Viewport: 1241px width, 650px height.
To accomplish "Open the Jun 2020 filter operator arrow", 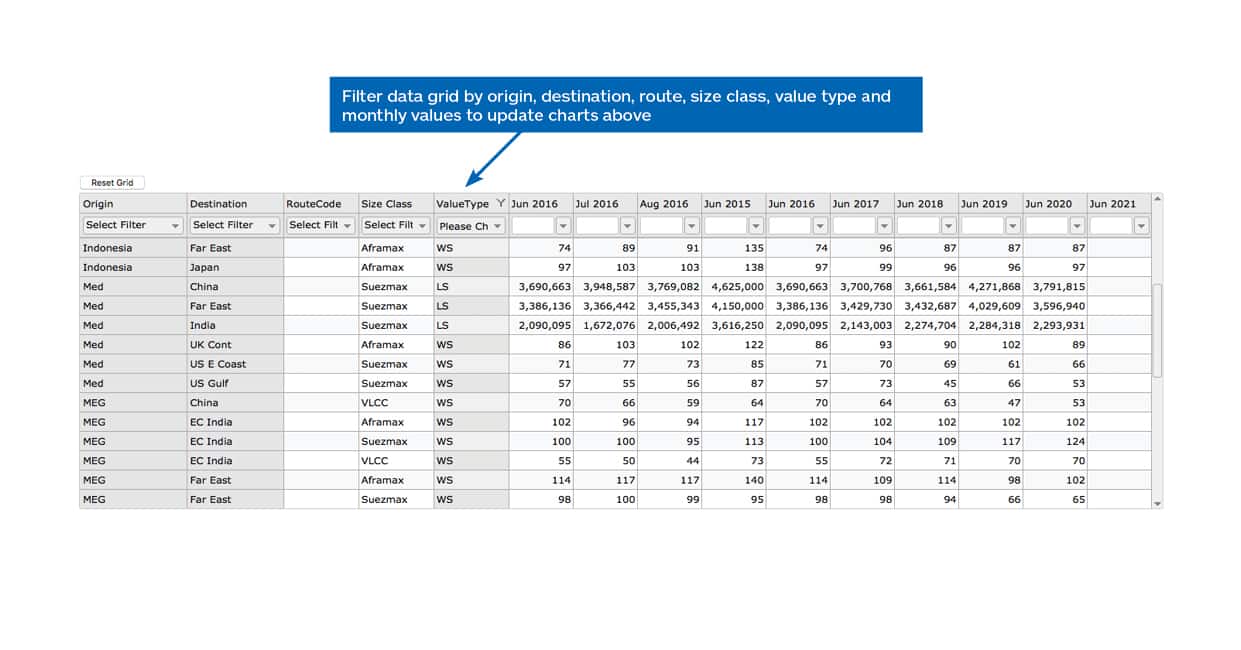I will [x=1076, y=226].
